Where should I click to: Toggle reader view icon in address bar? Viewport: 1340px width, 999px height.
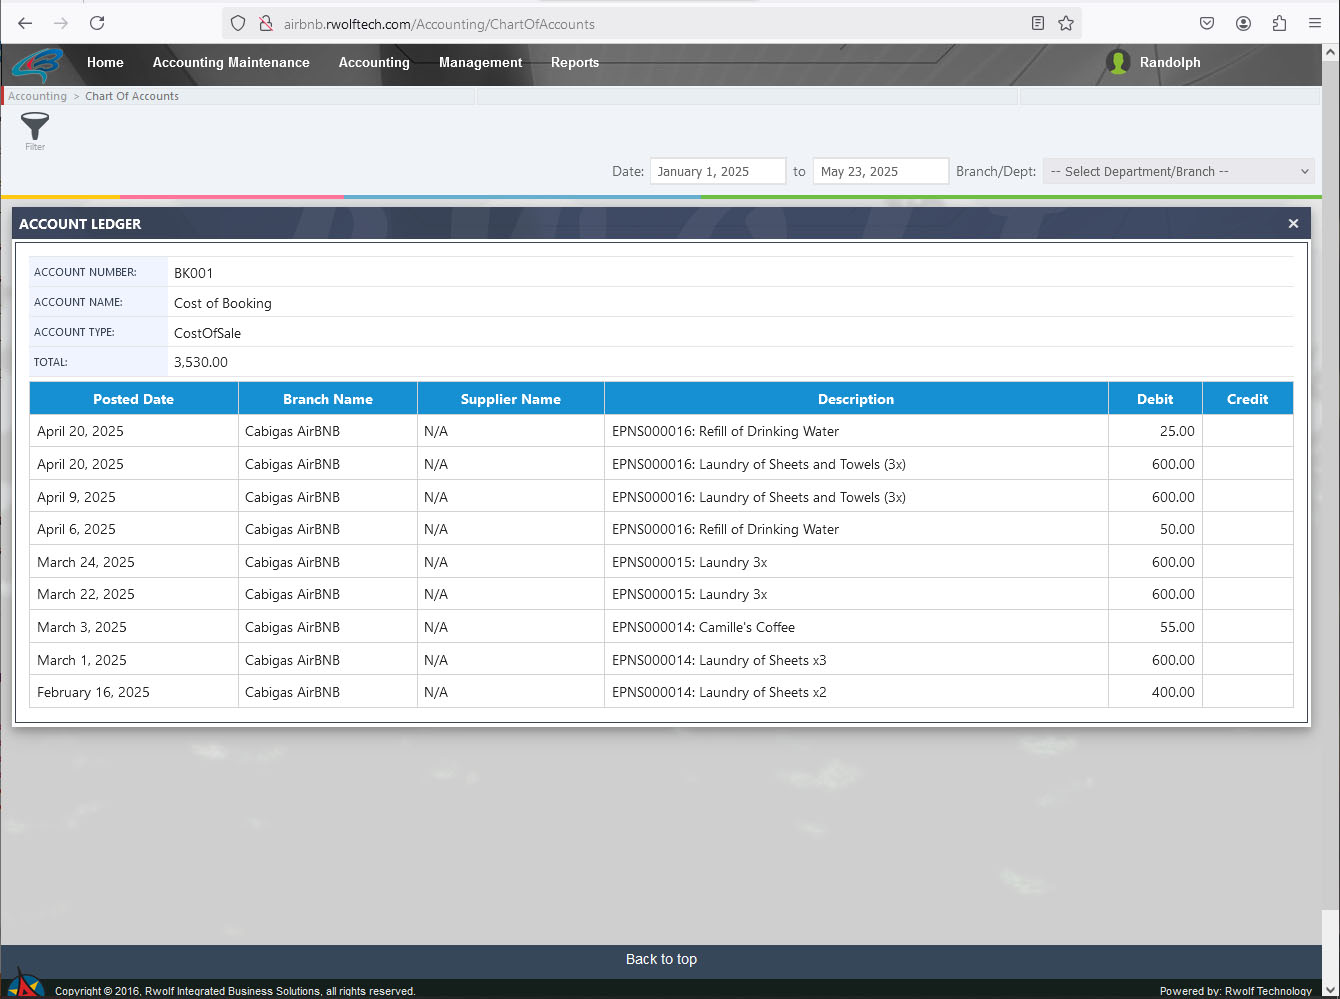1038,23
